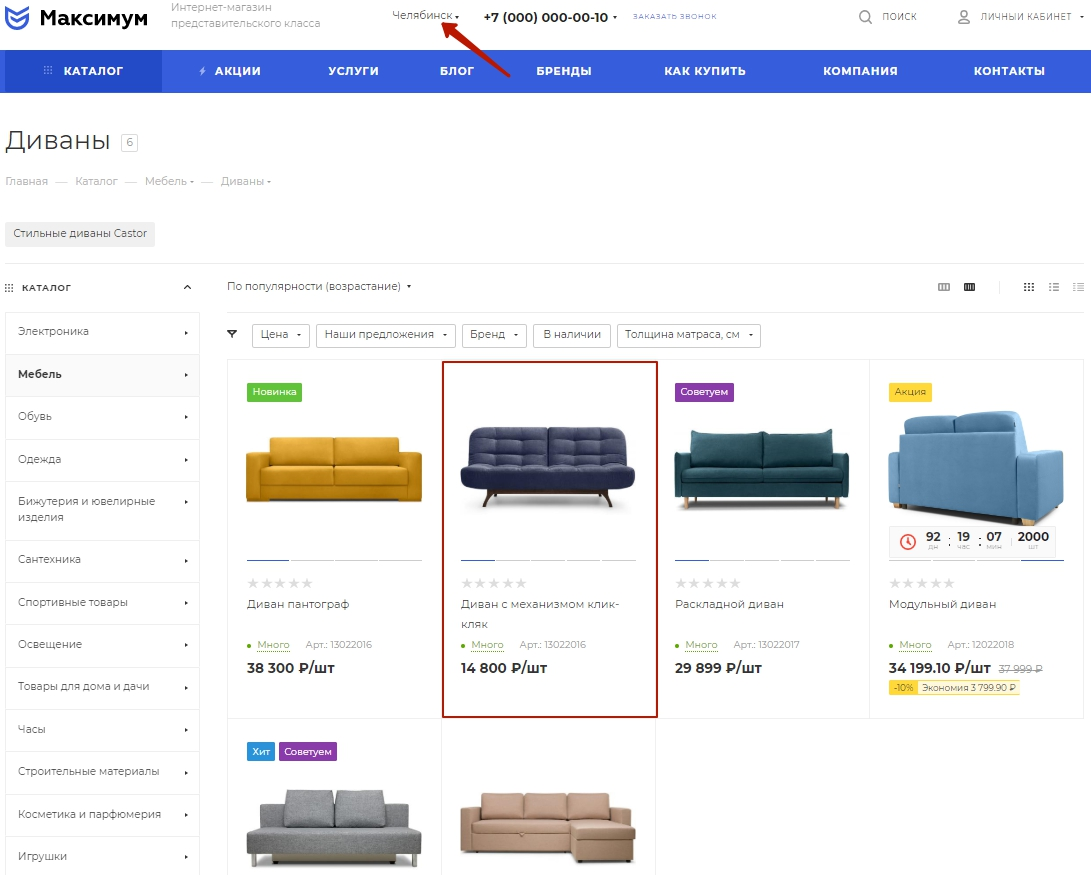
Task: Toggle the В наличии filter
Action: (572, 335)
